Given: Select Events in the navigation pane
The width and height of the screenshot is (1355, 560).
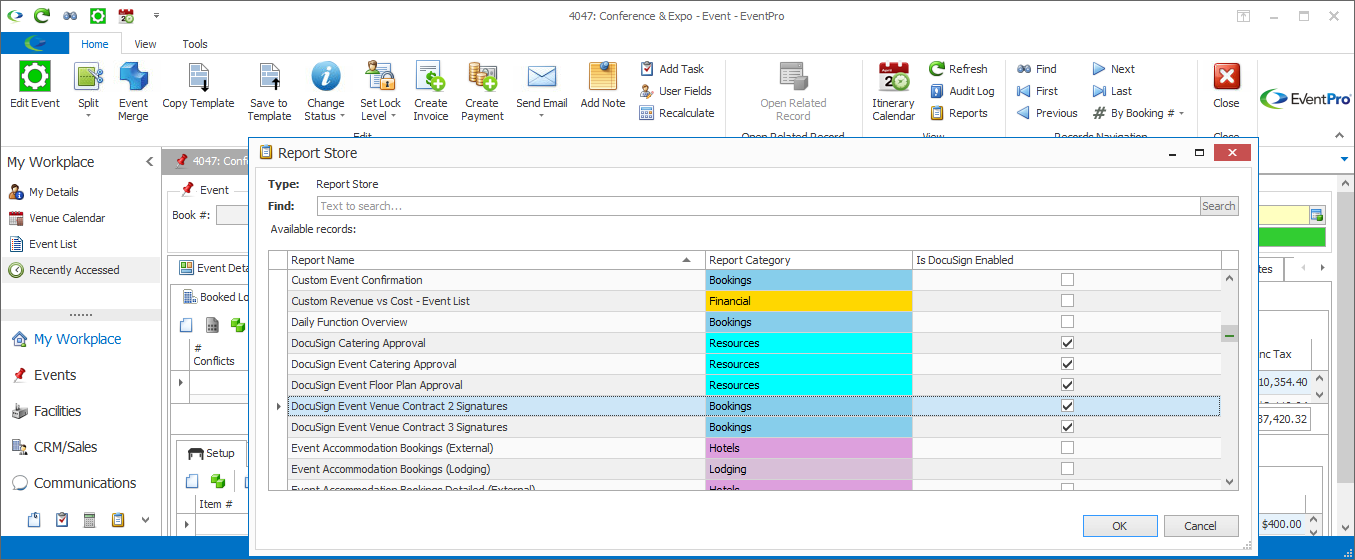Looking at the screenshot, I should [55, 375].
